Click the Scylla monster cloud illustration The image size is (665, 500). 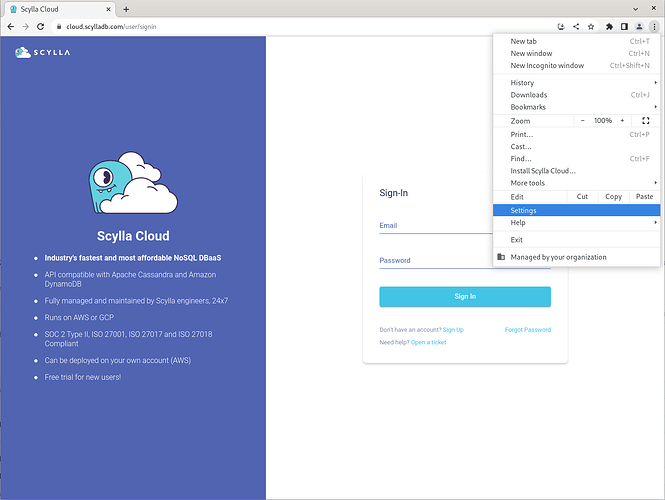133,182
